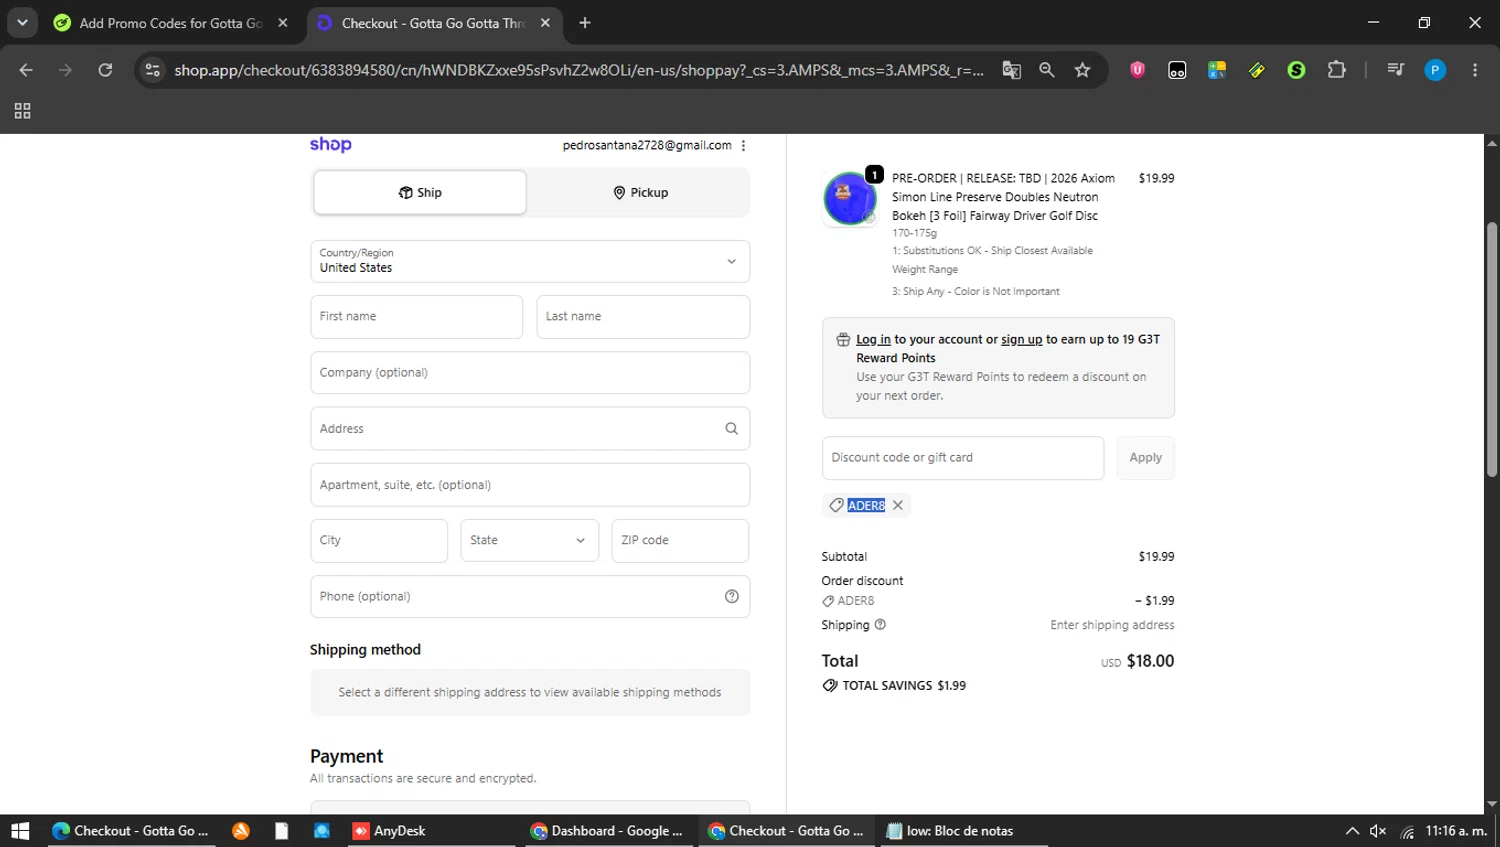This screenshot has width=1500, height=847.
Task: Open account options next to email address
Action: (743, 146)
